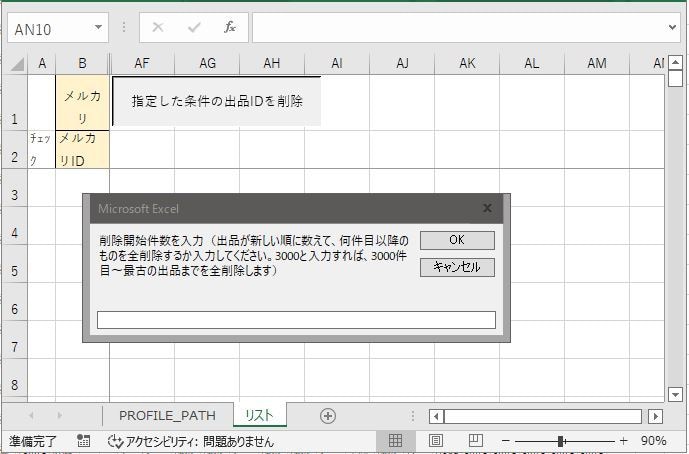Click the horizontal scrollbar right arrow
Image resolution: width=689 pixels, height=454 pixels.
click(656, 416)
